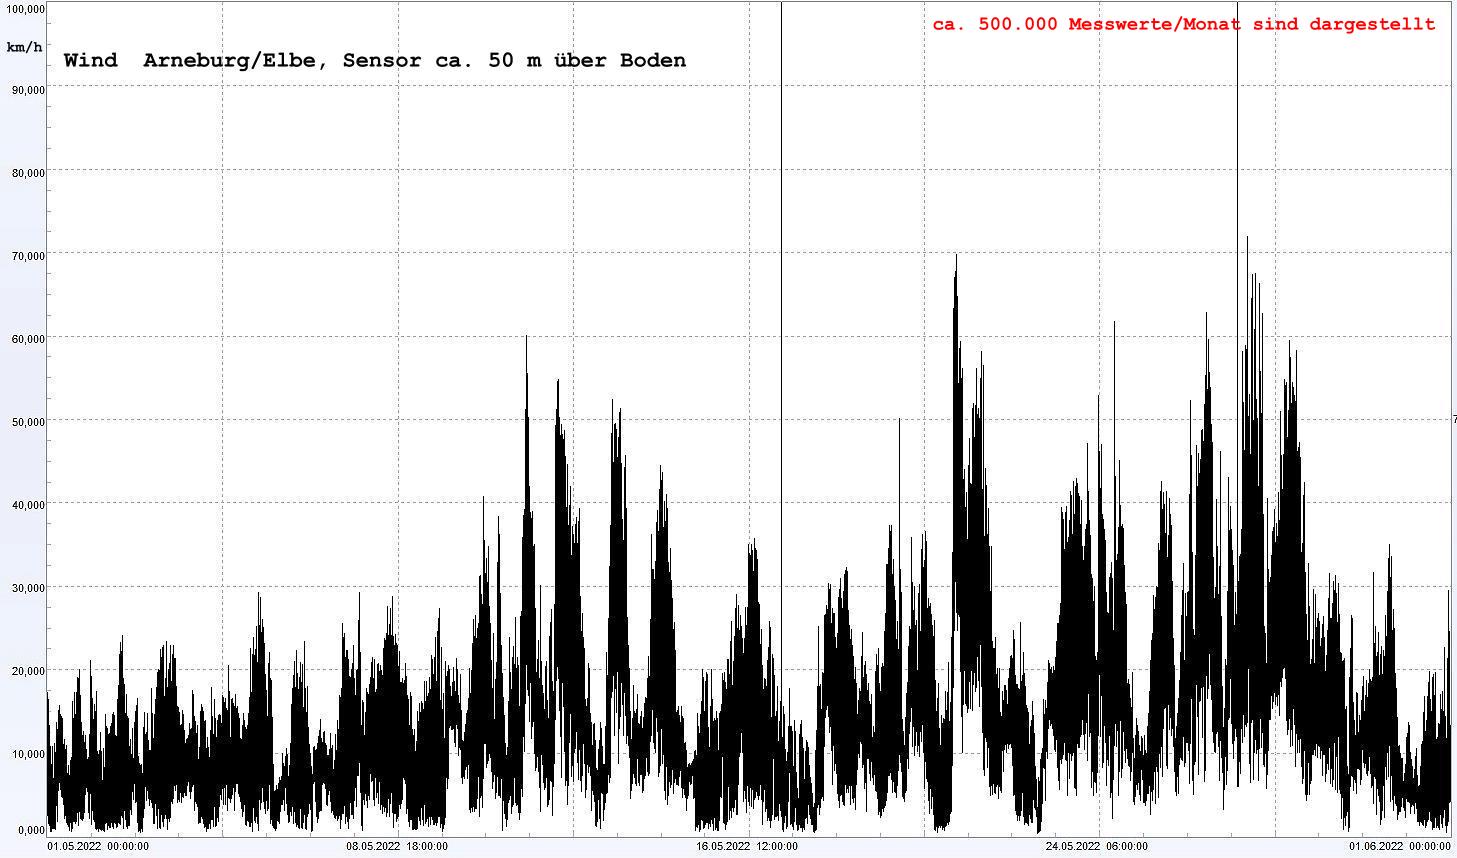Click the '01.05.2022 00:00:00' date label

click(98, 846)
